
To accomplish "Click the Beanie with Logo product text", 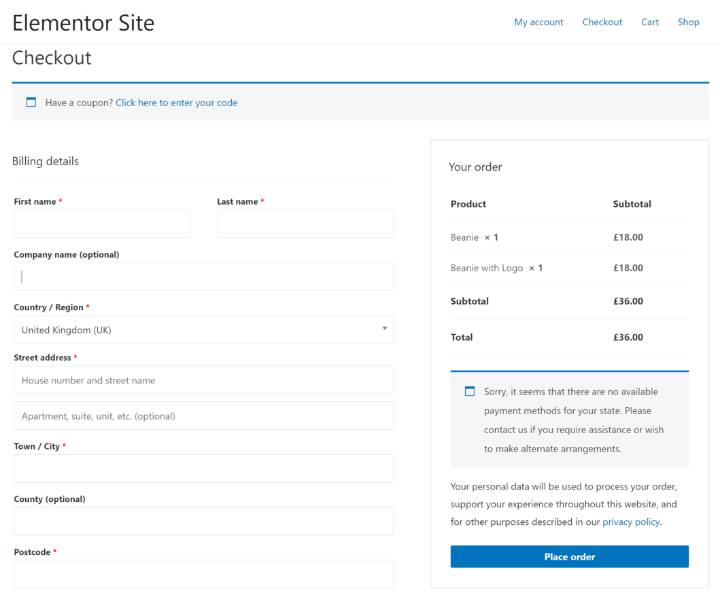I will pos(487,268).
